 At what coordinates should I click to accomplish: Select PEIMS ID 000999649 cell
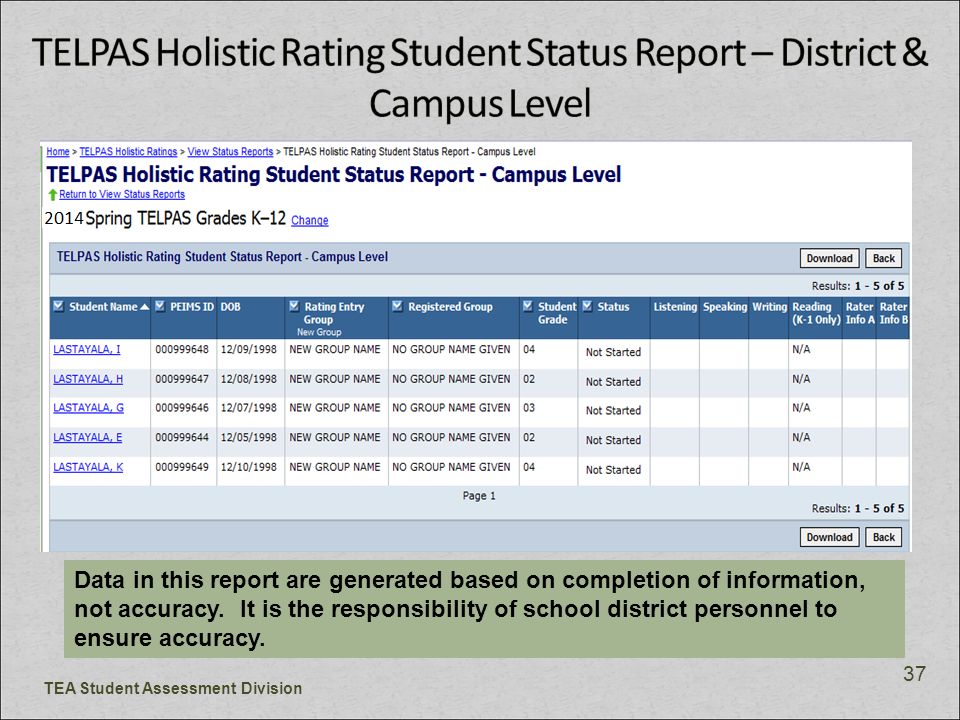tap(182, 467)
